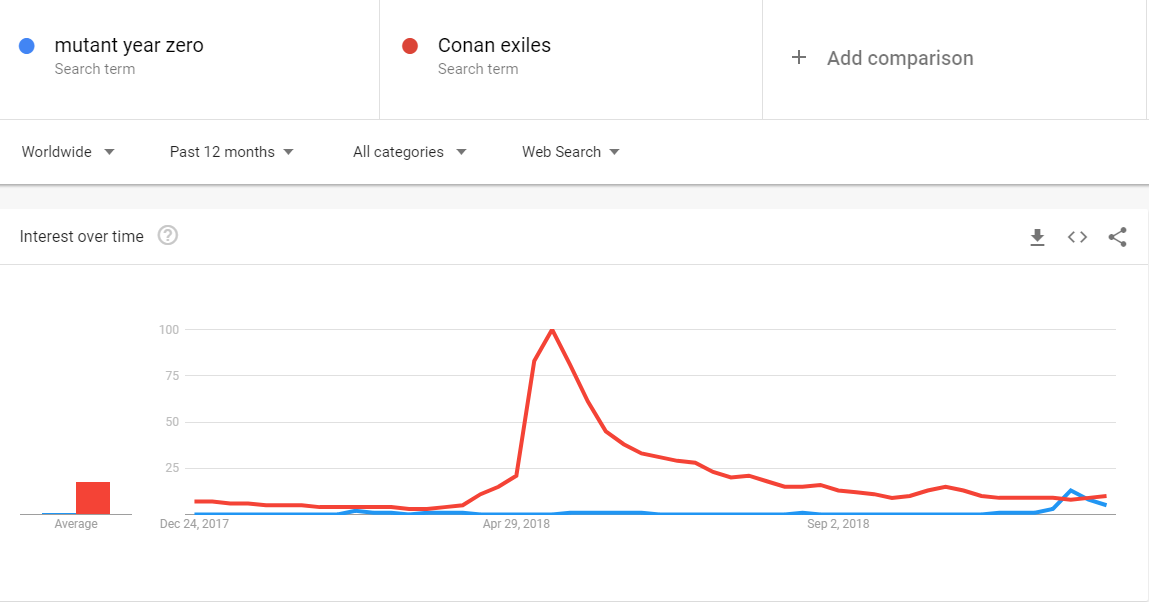Click the Add comparison text
Image resolution: width=1149 pixels, height=602 pixels.
click(x=900, y=58)
